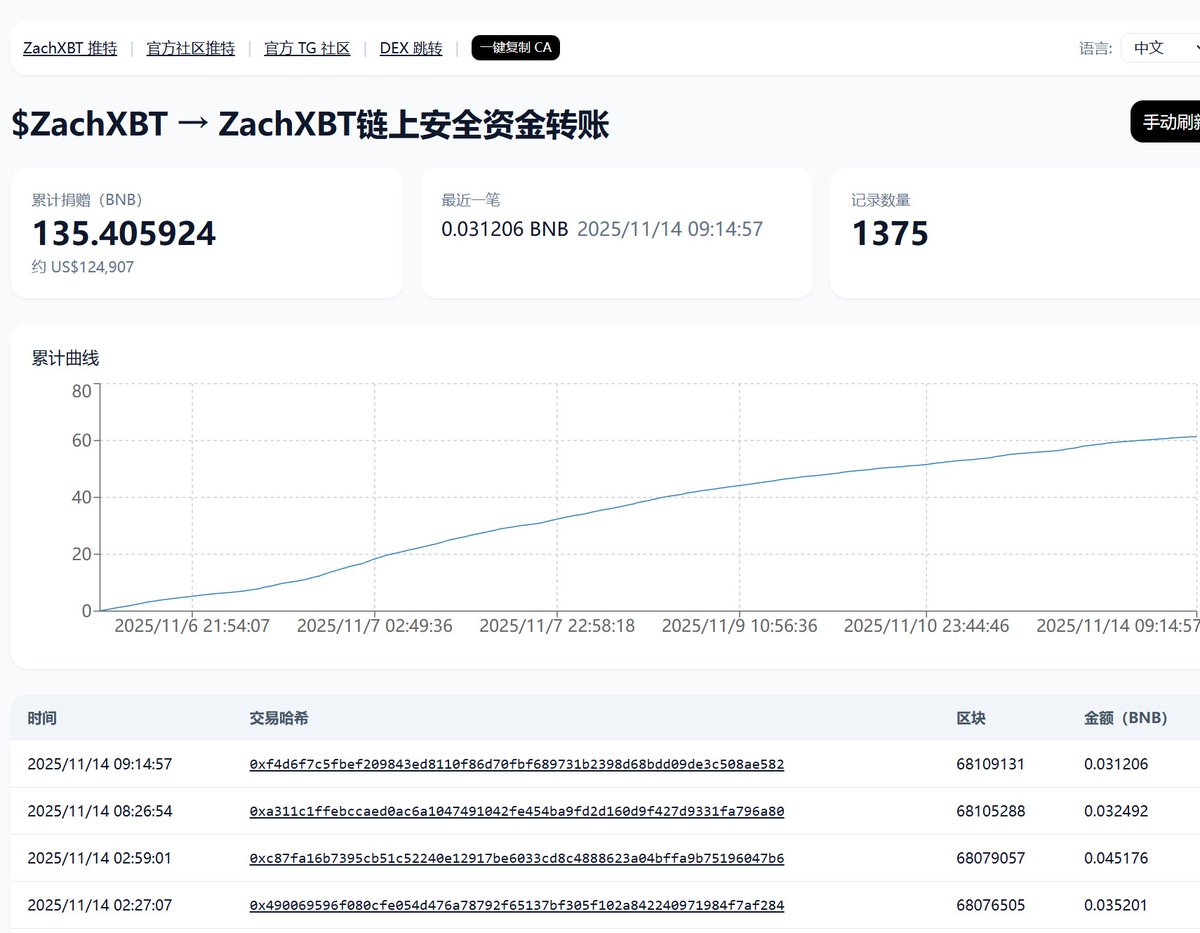The width and height of the screenshot is (1200, 933).
Task: Select block number 68079057
Action: pyautogui.click(x=990, y=858)
